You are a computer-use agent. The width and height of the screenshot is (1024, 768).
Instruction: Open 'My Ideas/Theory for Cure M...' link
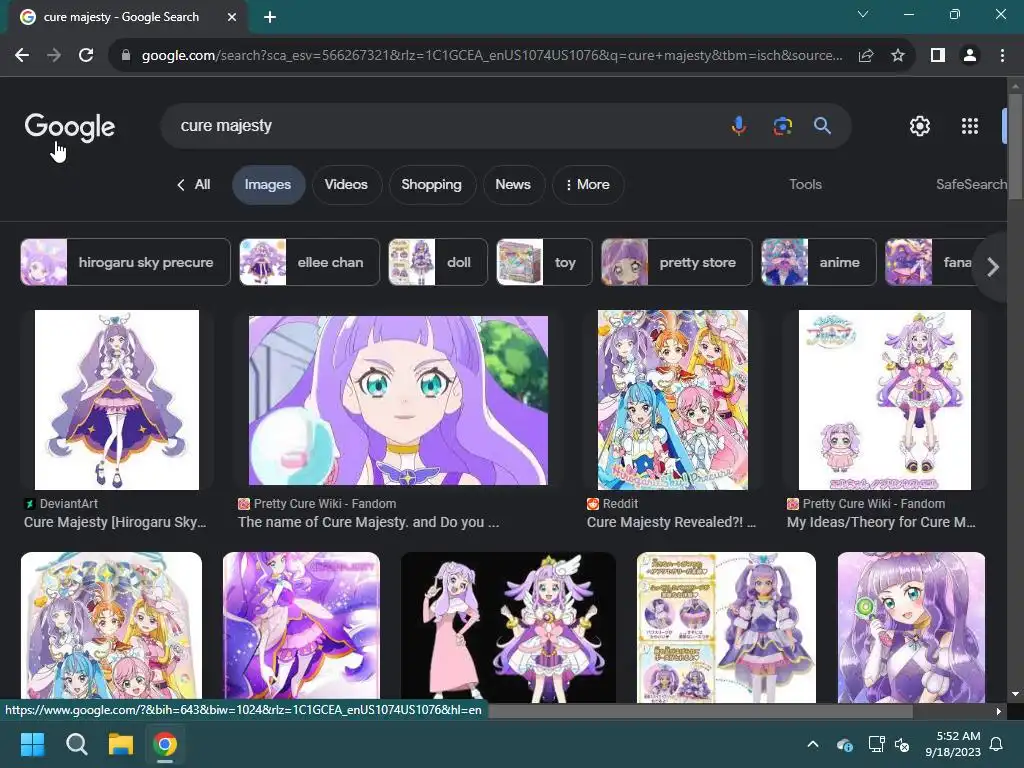click(881, 522)
